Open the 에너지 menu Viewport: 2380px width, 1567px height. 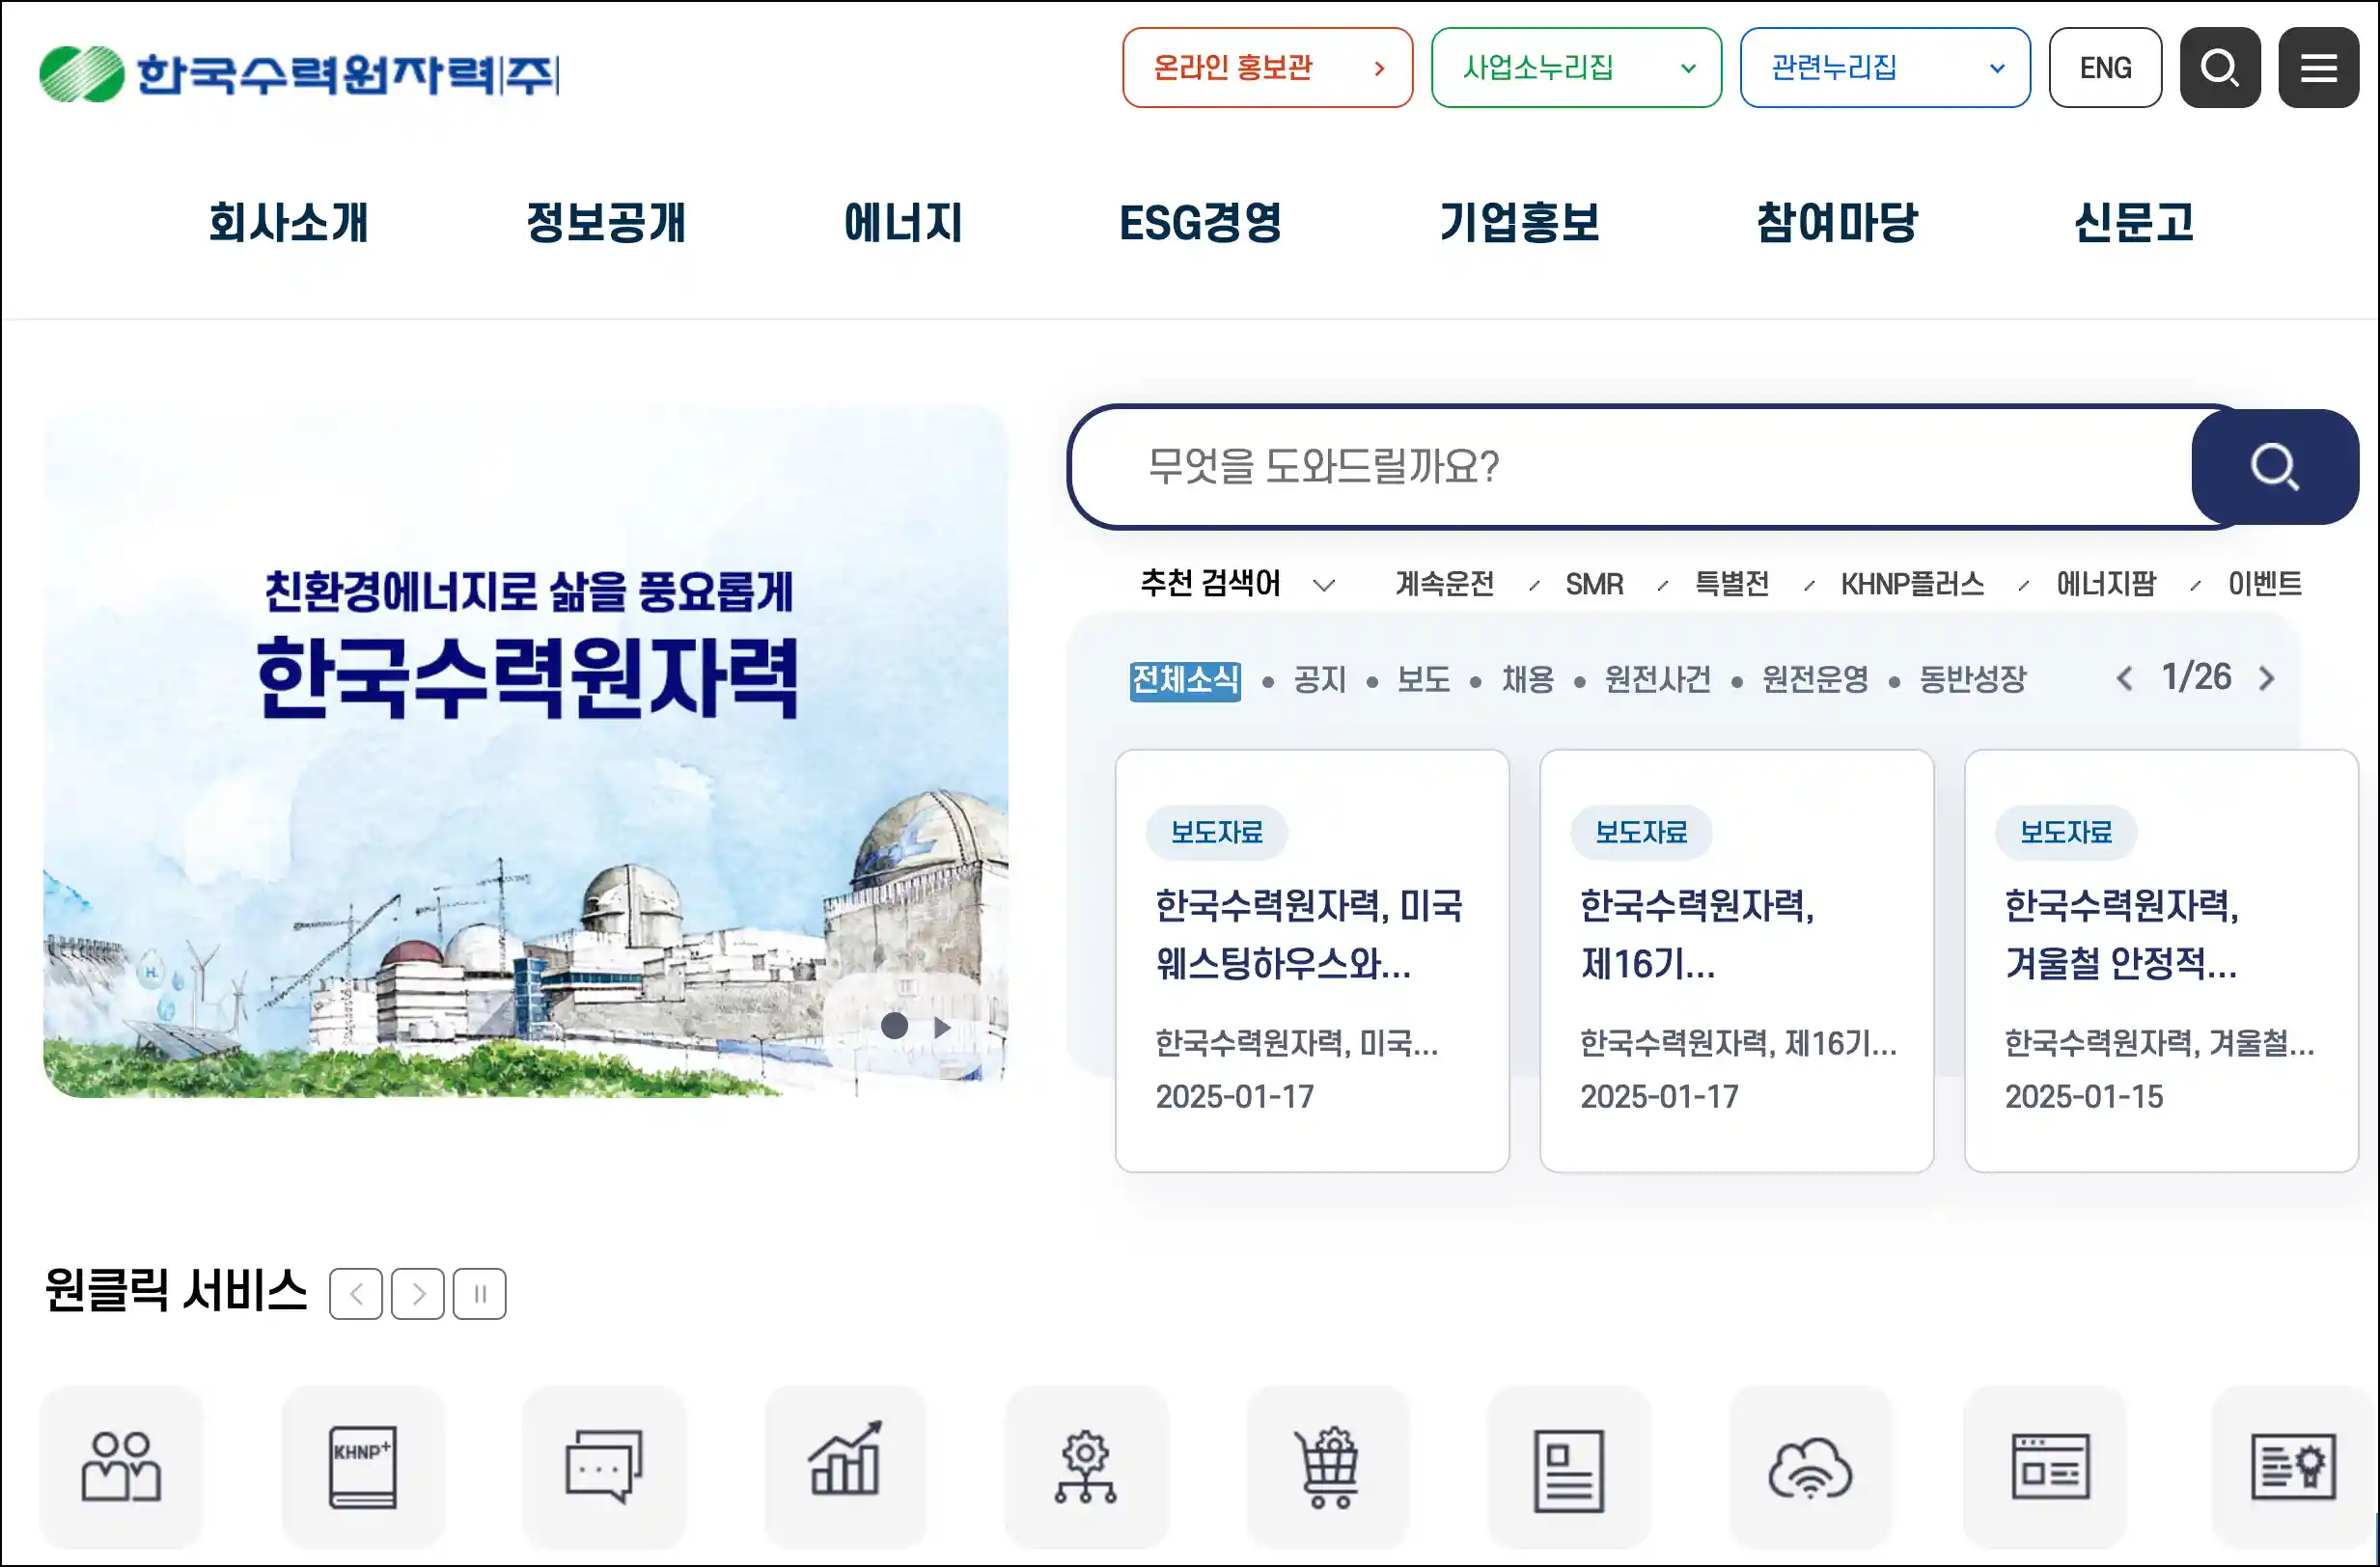[x=903, y=222]
